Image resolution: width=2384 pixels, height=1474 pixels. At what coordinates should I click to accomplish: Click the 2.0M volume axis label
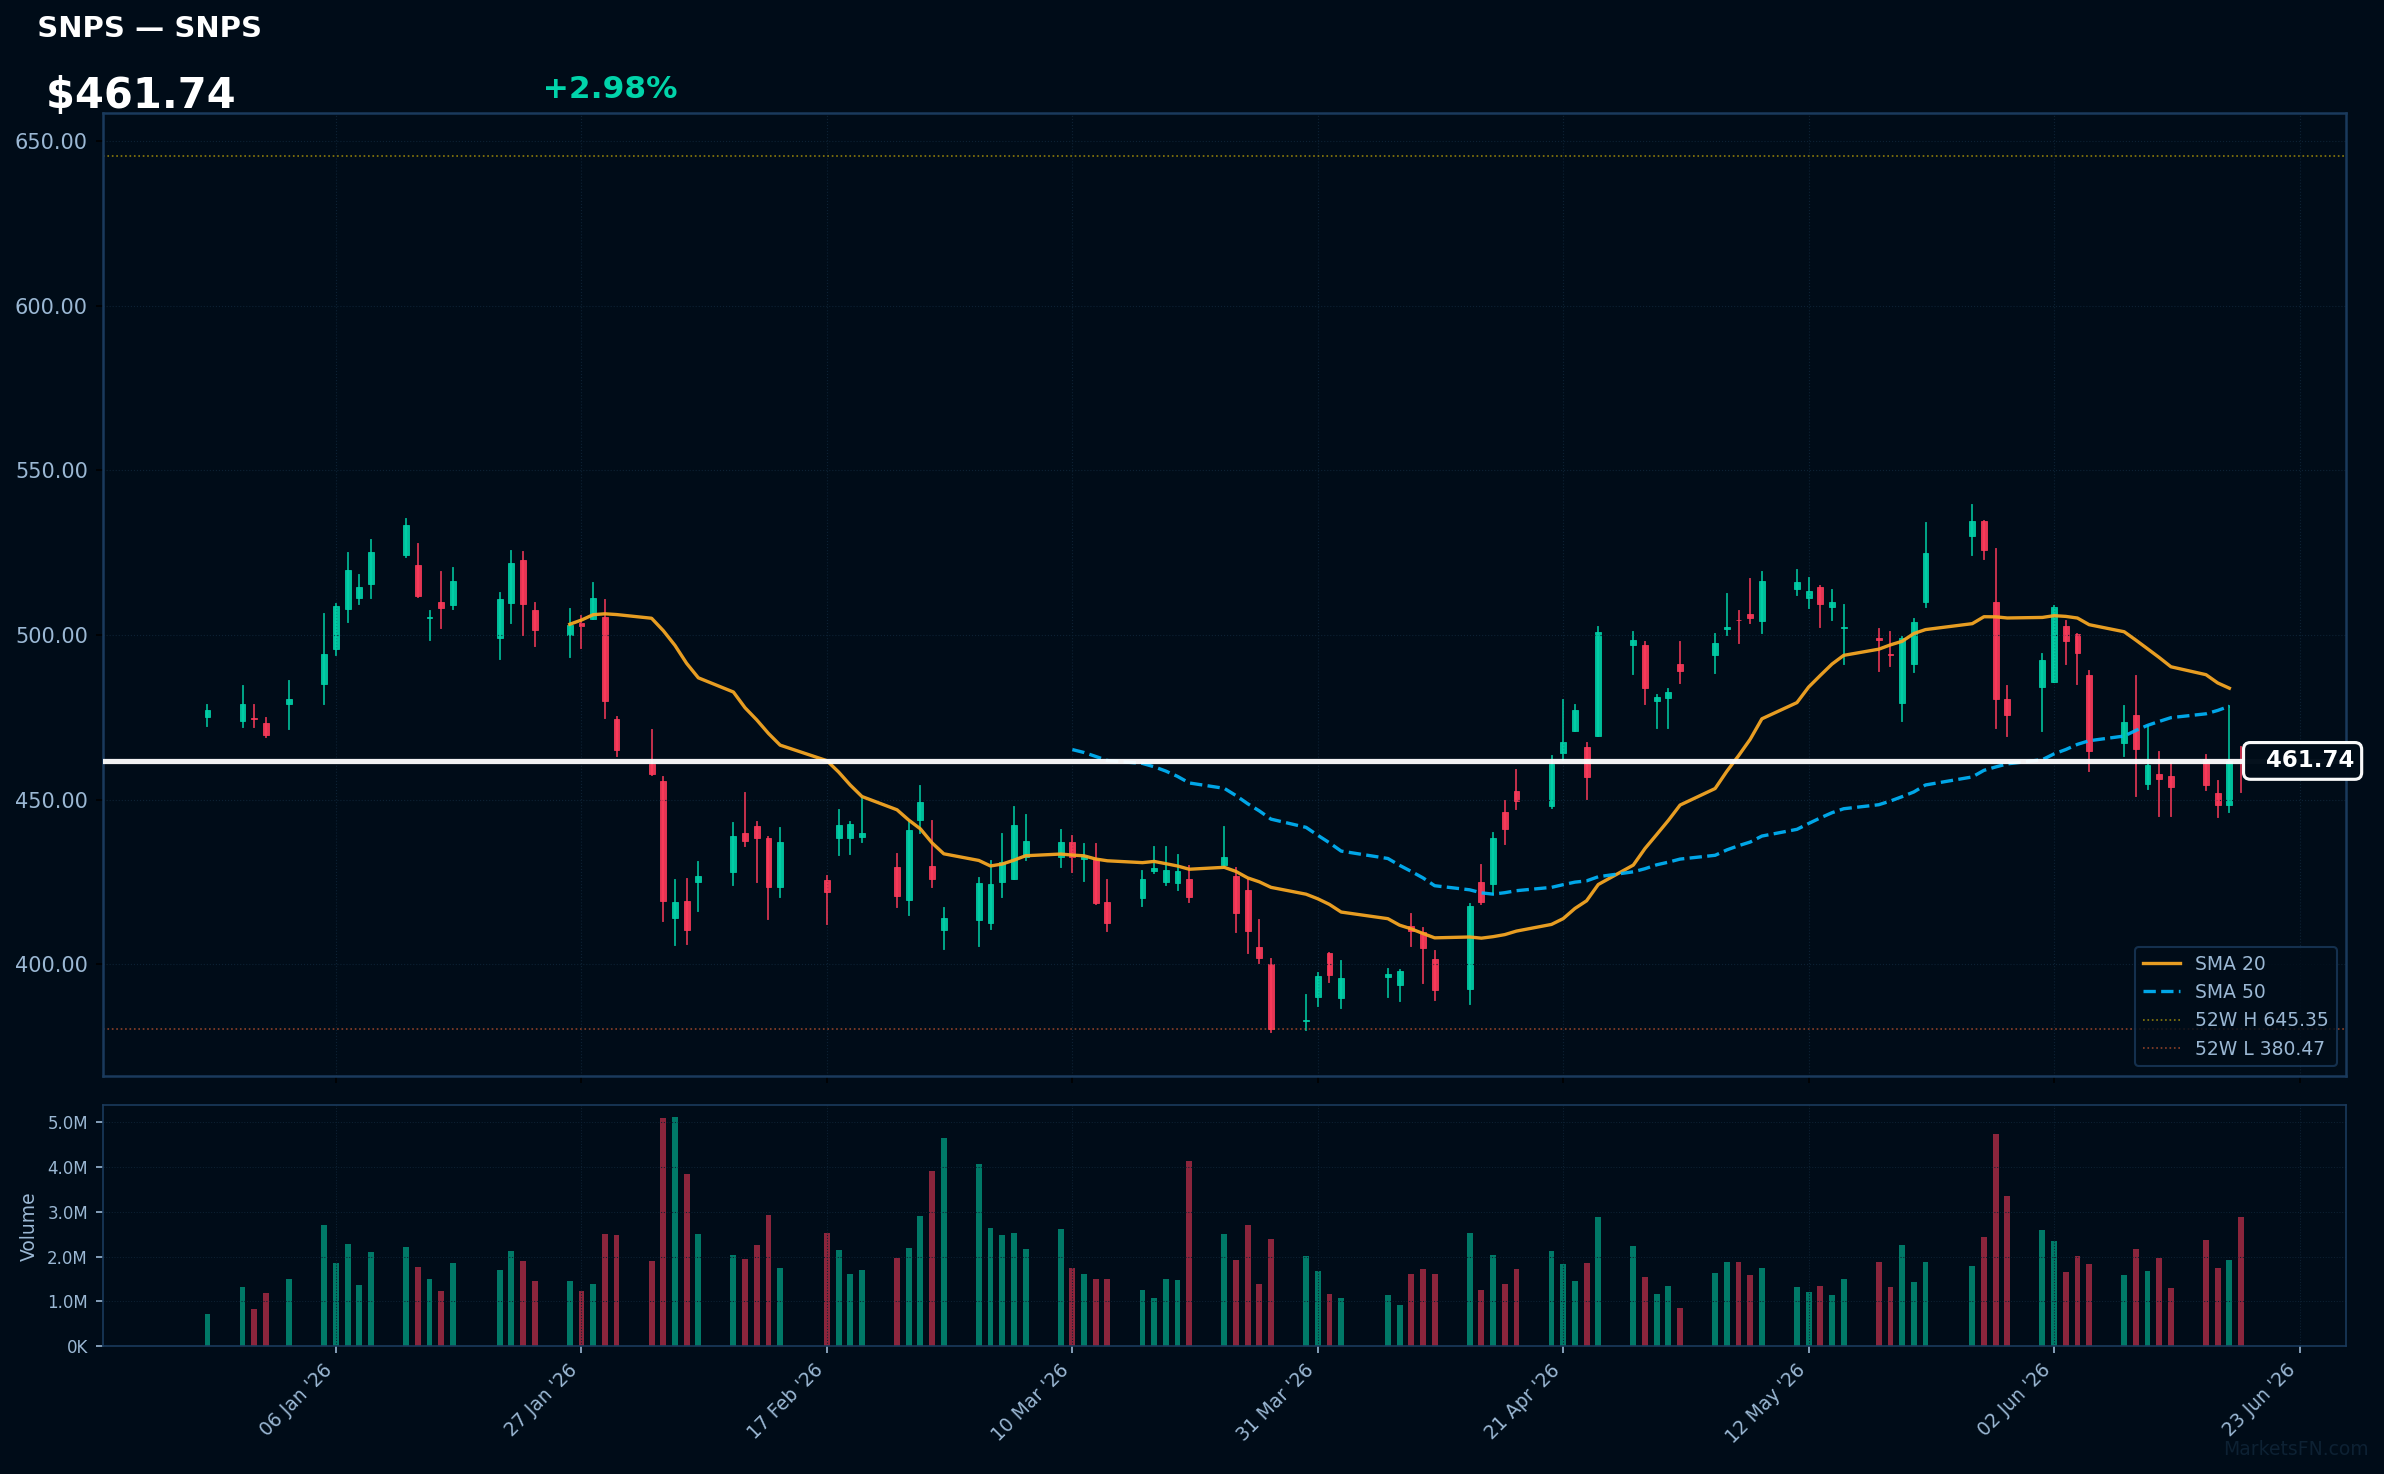pos(67,1258)
